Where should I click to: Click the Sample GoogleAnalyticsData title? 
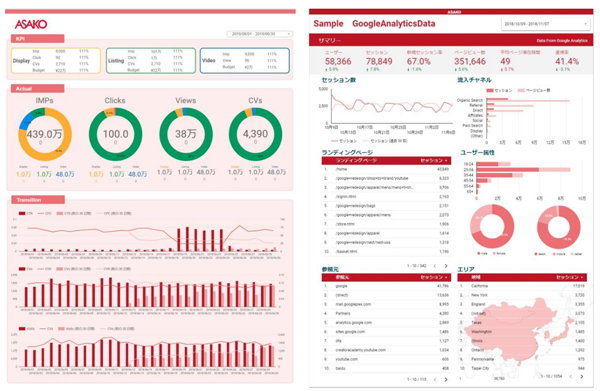pyautogui.click(x=374, y=24)
